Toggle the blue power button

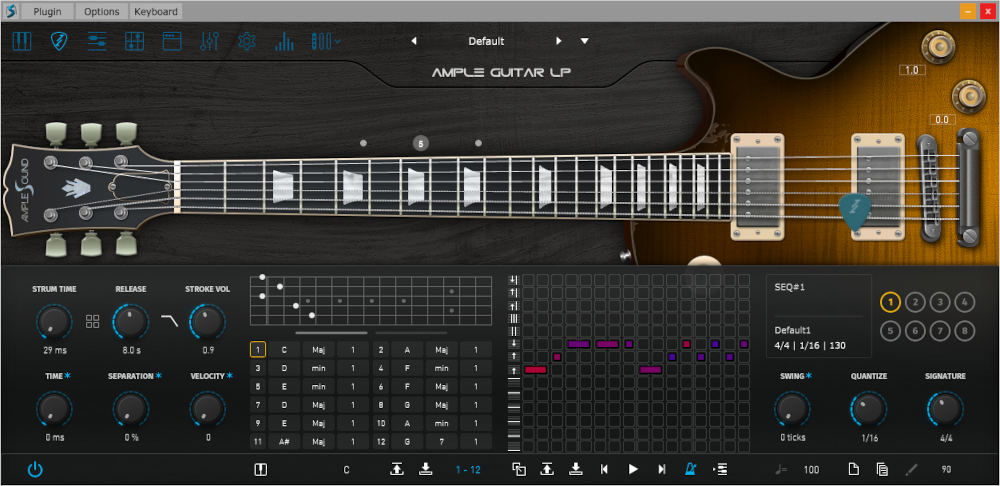(x=35, y=470)
